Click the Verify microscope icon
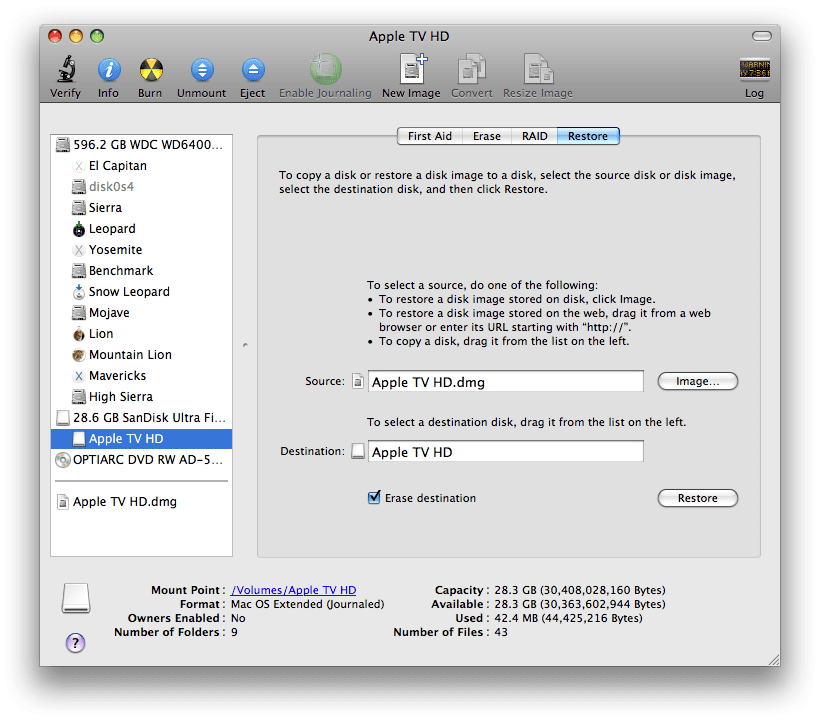 65,70
